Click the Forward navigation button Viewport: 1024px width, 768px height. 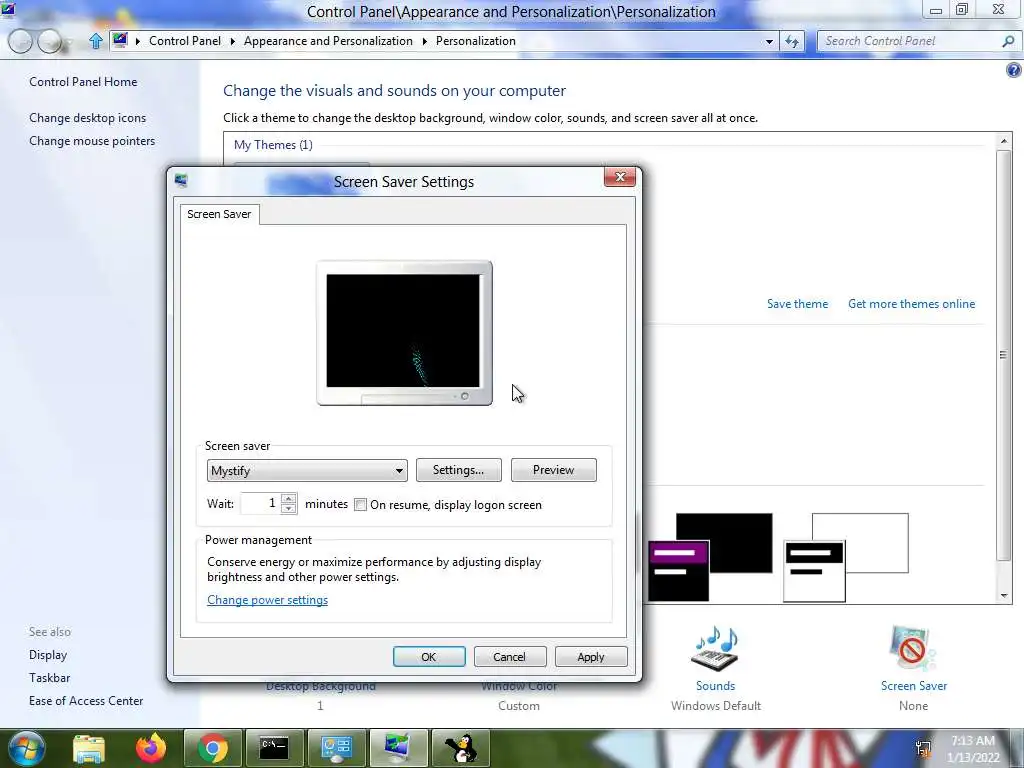(x=50, y=42)
